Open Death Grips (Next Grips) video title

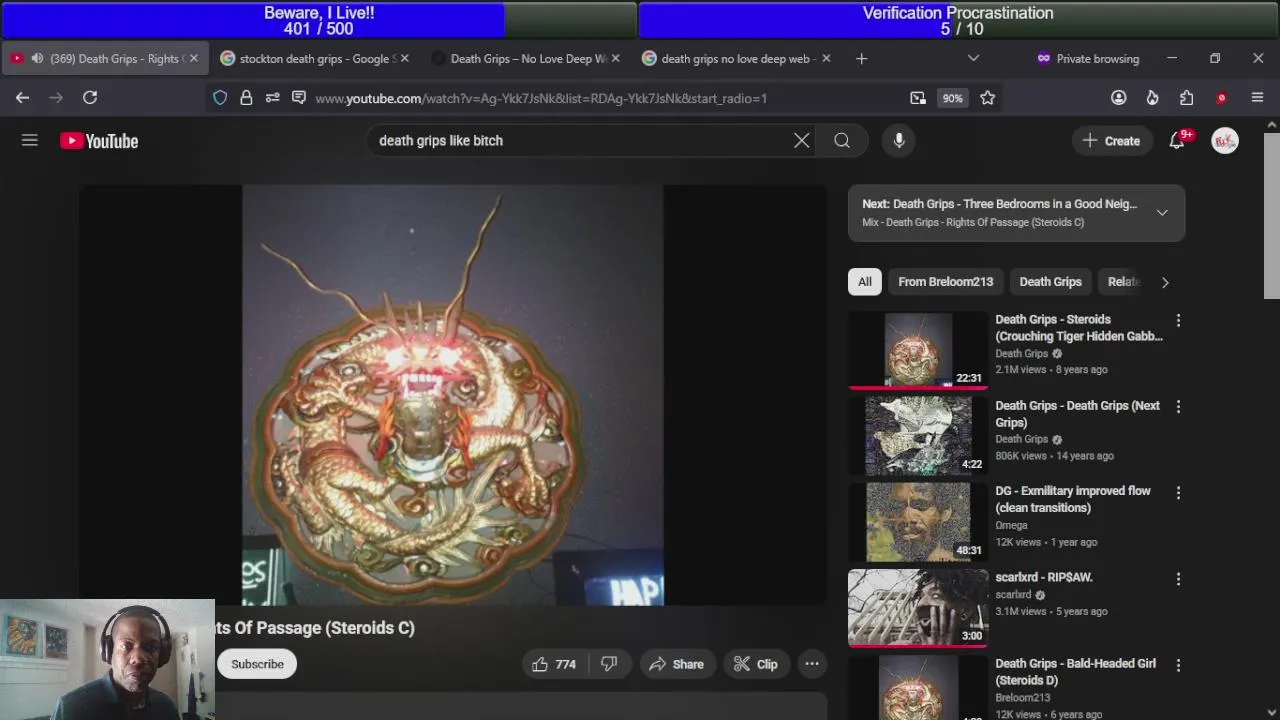click(x=1078, y=414)
